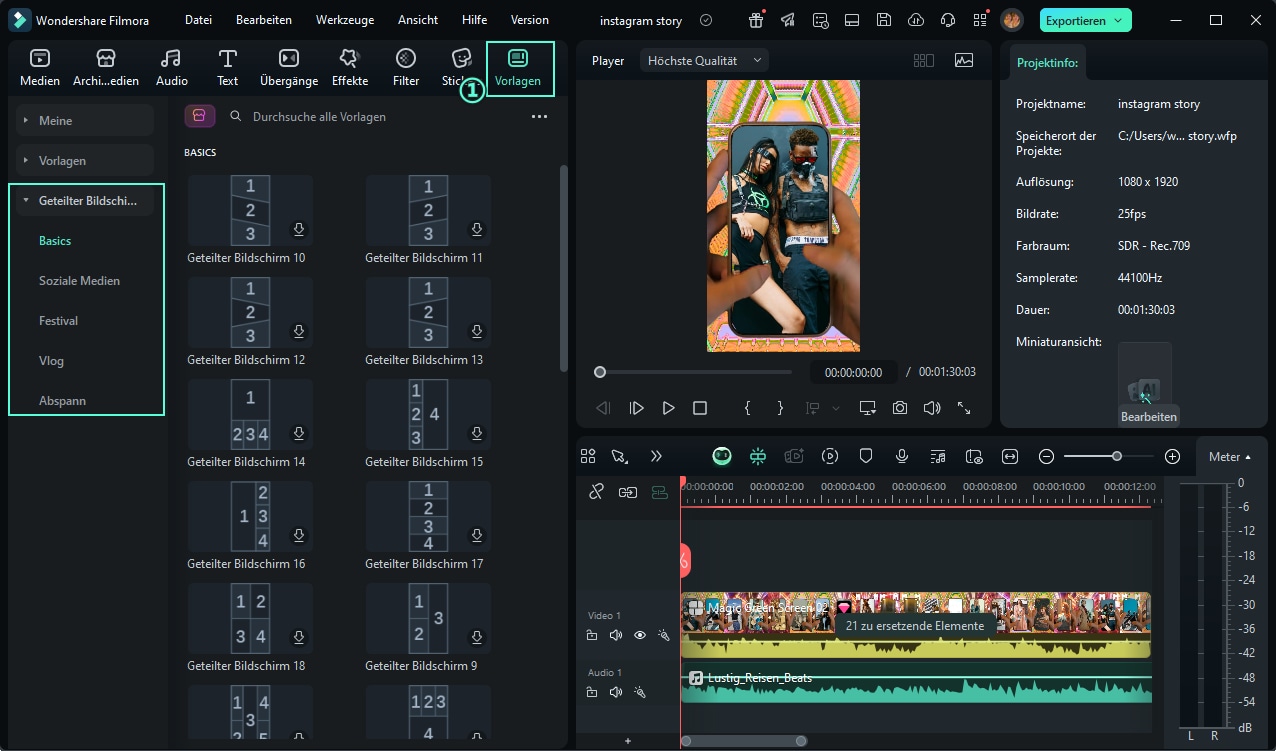Open the Werkzeuge menu
The height and width of the screenshot is (751, 1276).
point(345,20)
